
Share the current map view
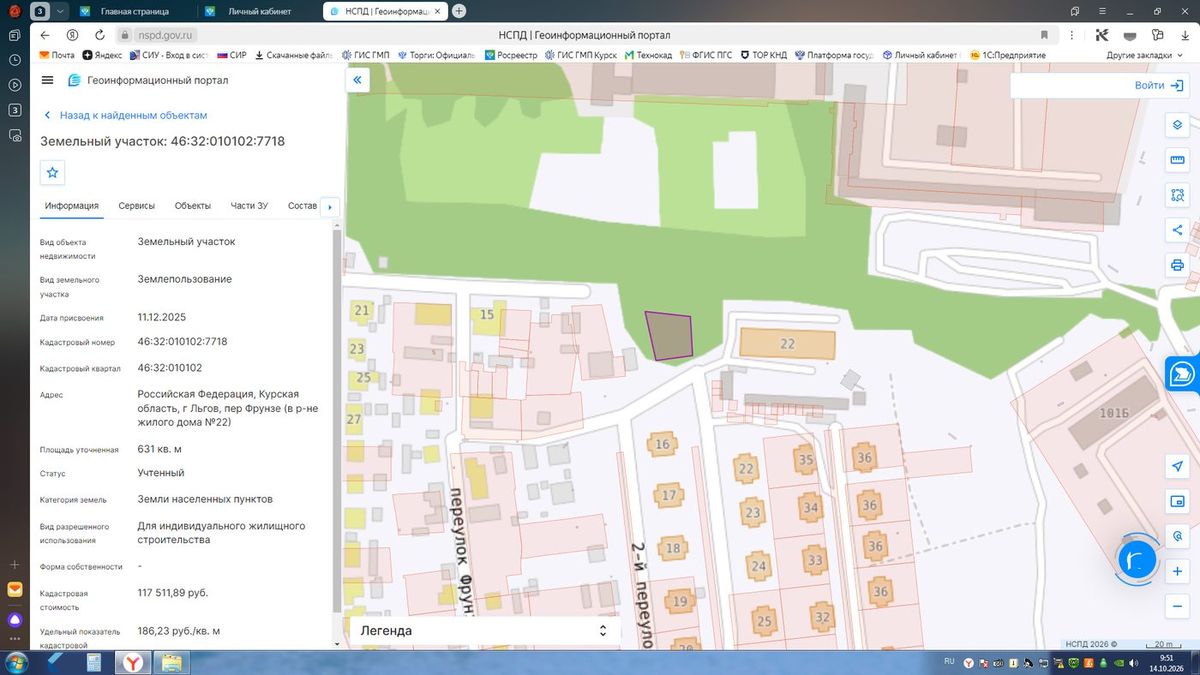coord(1177,231)
